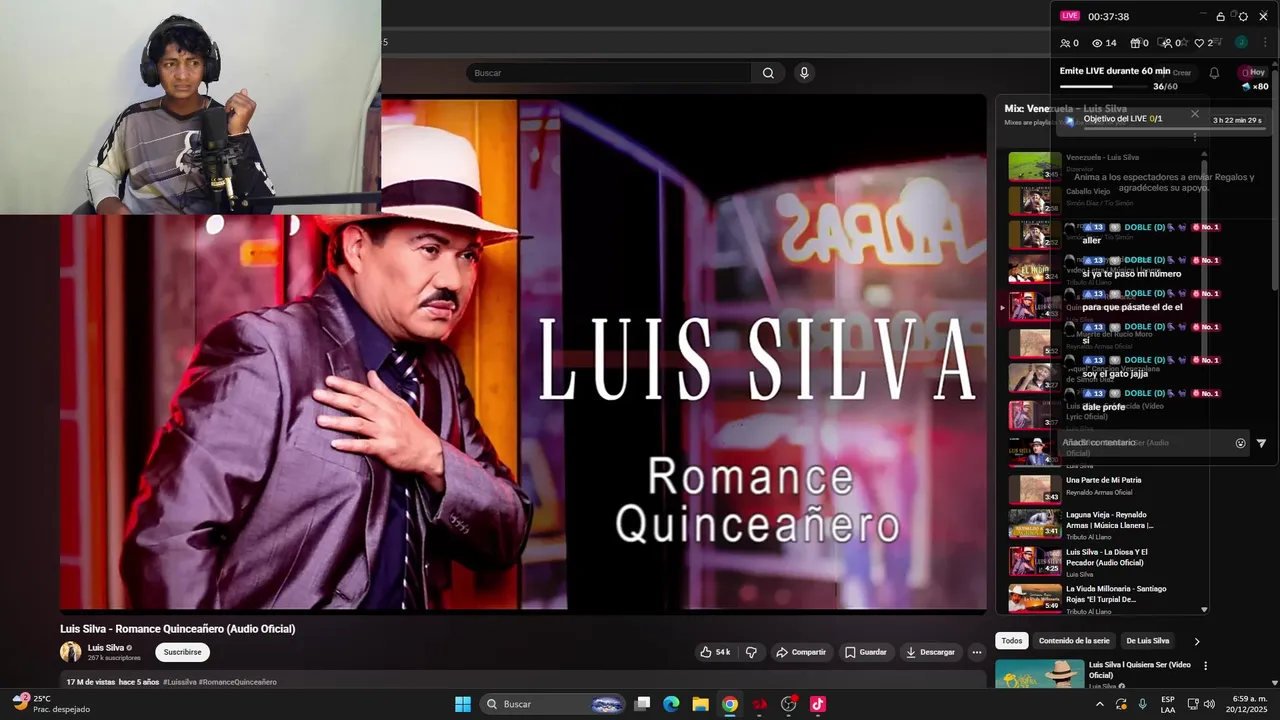1280x720 pixels.
Task: Send the comment with the paper plane icon
Action: (1261, 443)
